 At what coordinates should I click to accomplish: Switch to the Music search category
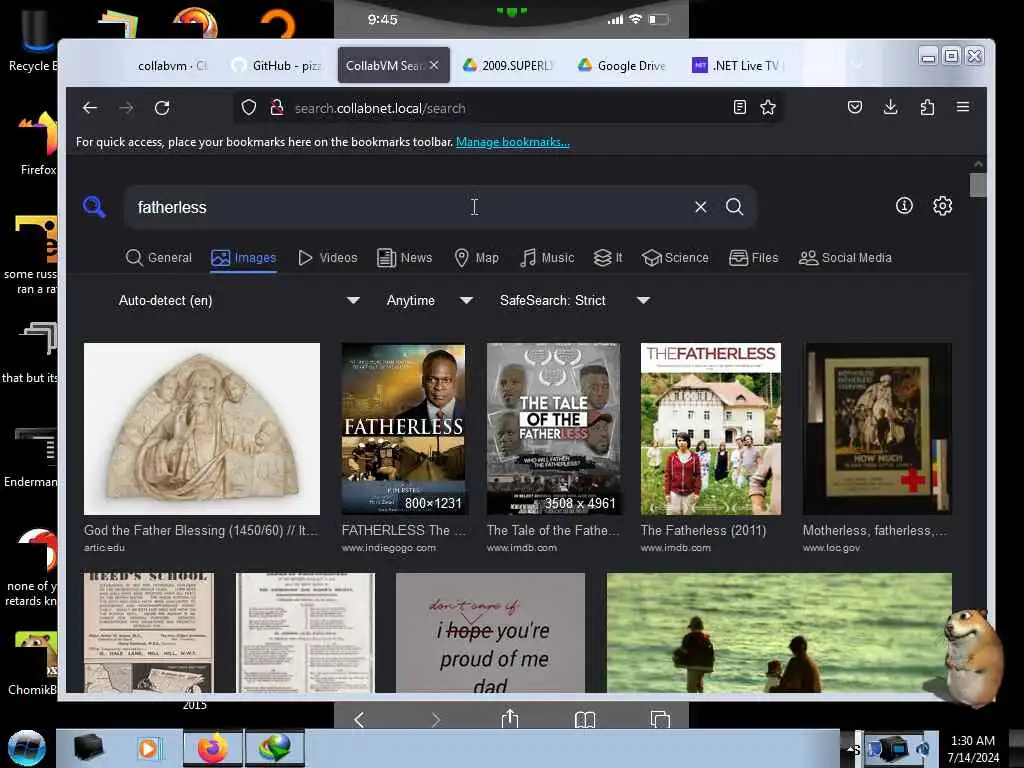[x=547, y=258]
